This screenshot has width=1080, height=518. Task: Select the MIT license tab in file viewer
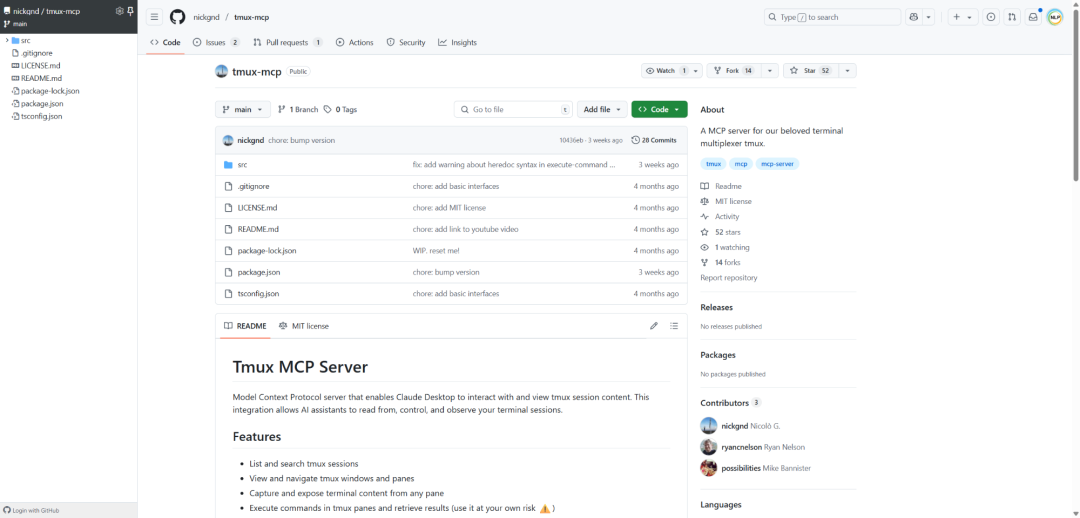pos(304,326)
